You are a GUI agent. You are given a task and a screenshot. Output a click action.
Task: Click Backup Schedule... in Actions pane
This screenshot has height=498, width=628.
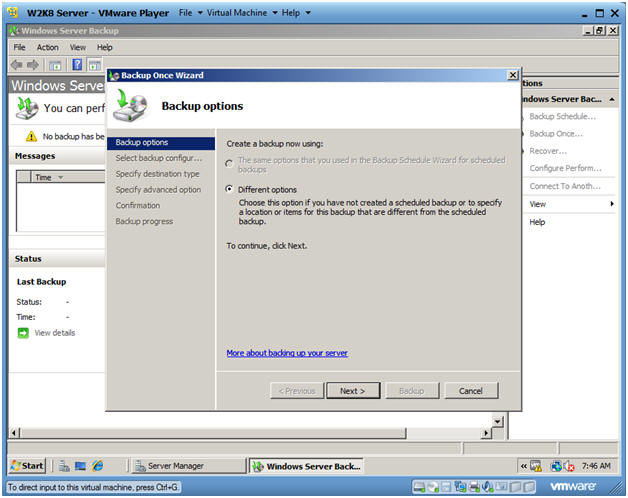tap(562, 117)
